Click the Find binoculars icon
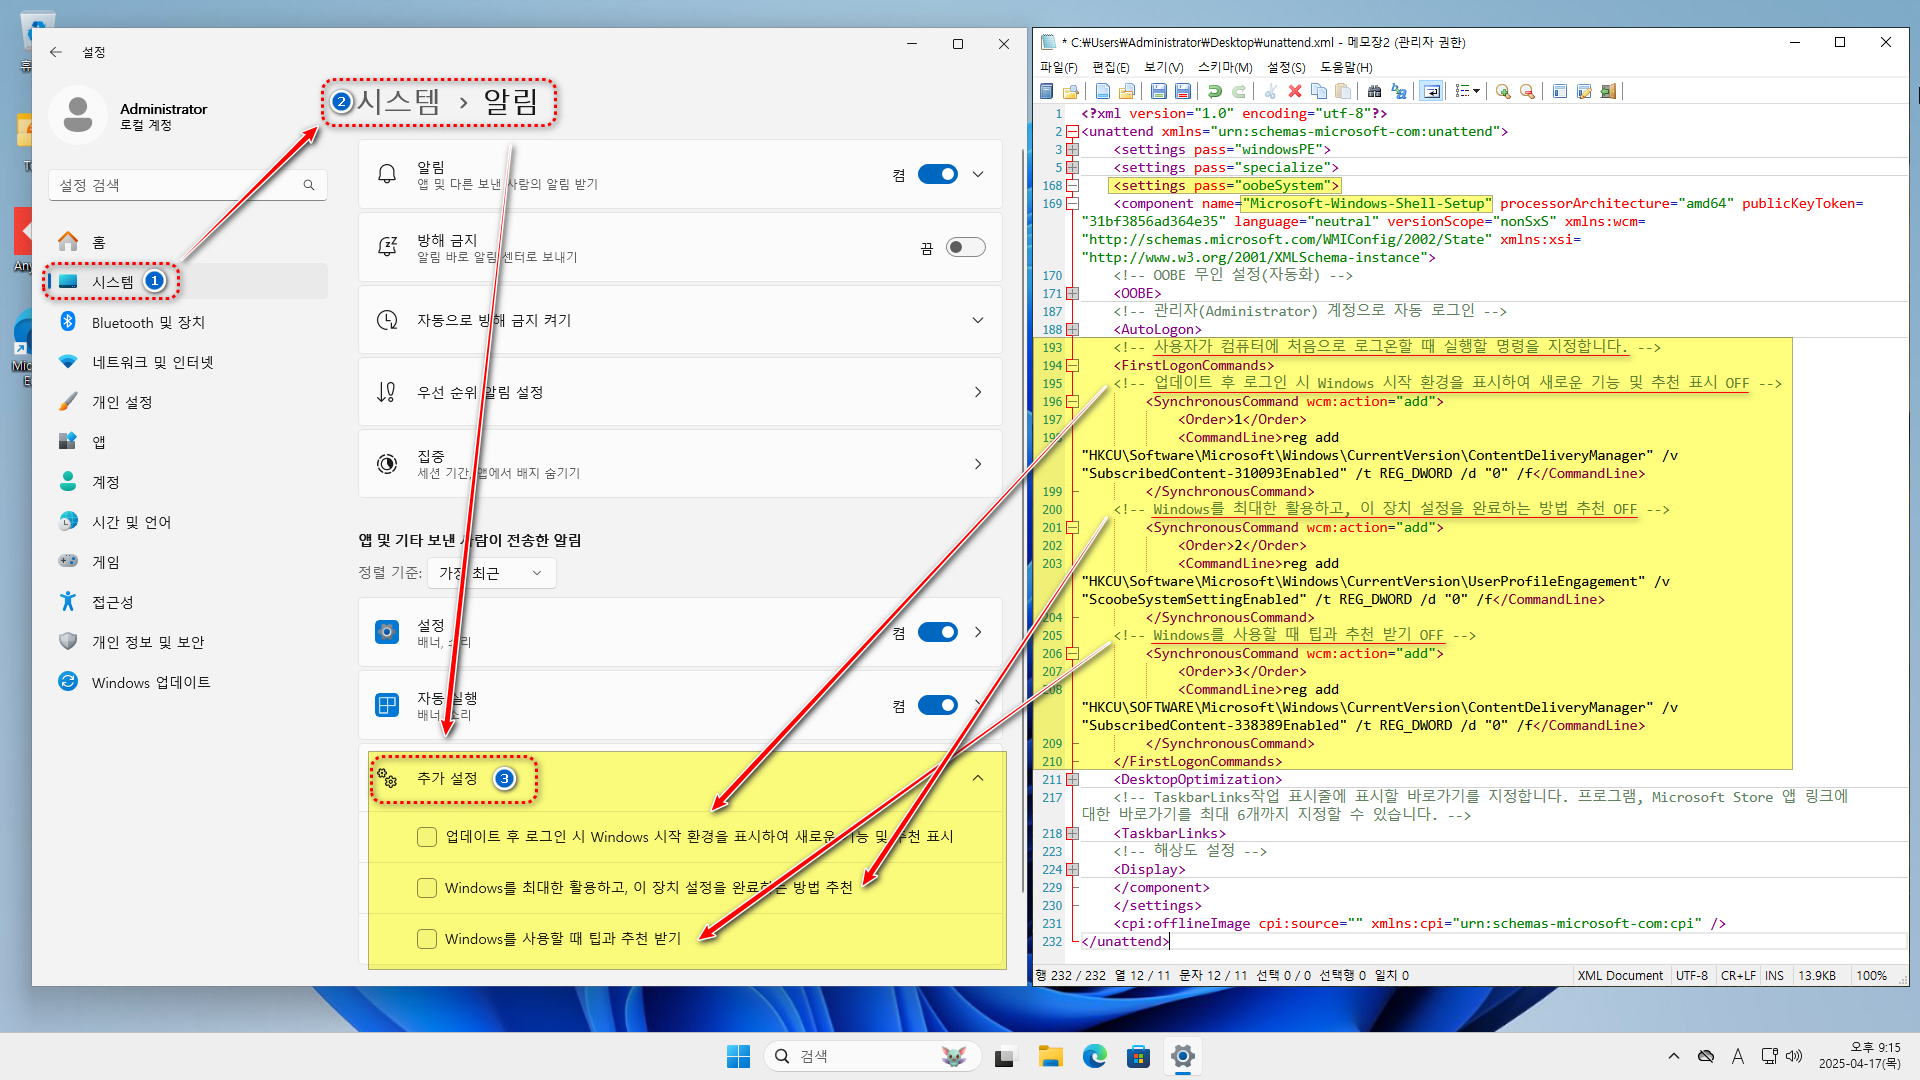 point(1374,91)
